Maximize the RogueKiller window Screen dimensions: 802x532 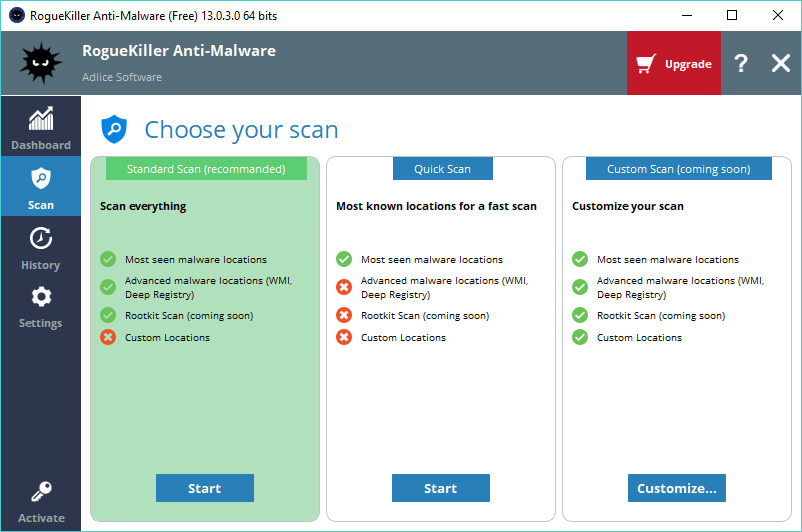pos(732,15)
